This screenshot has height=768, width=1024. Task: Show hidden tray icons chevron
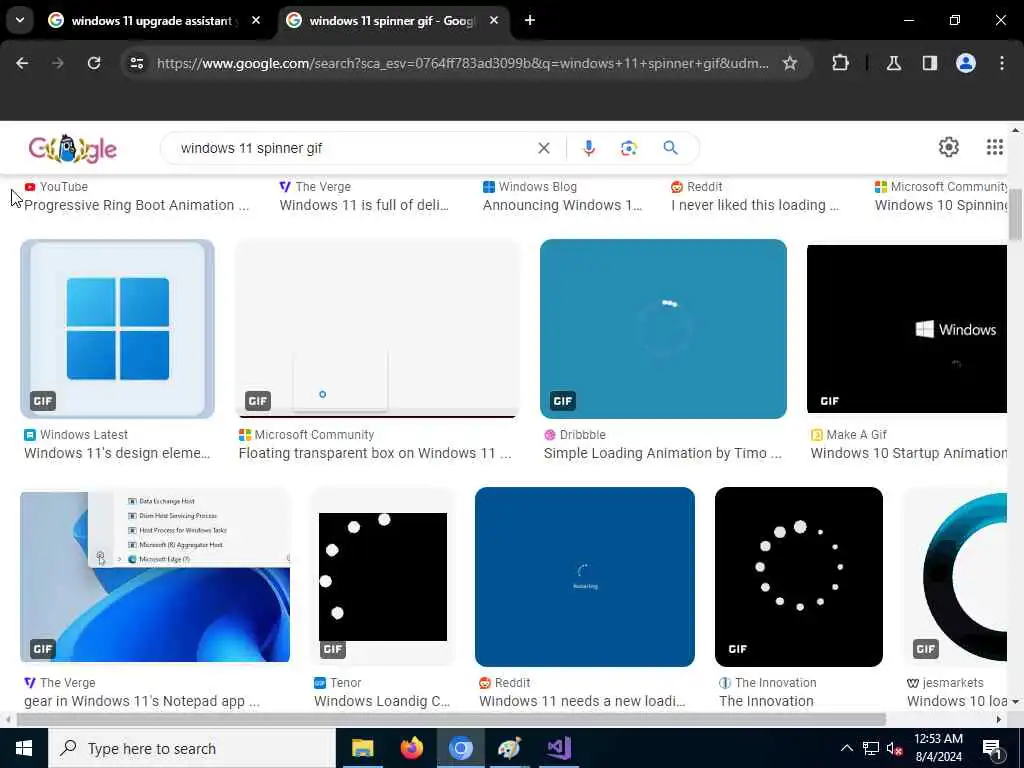tap(846, 748)
